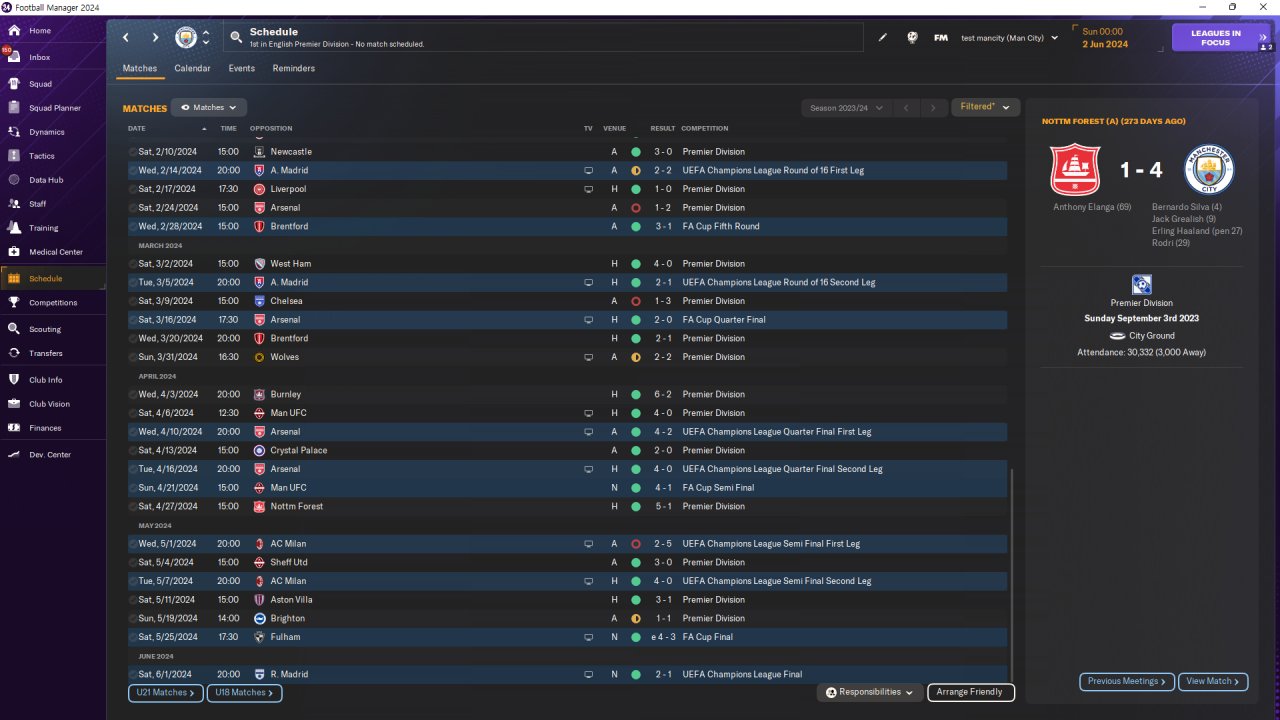Open the Dev. Center sidebar icon
The image size is (1280, 720).
pos(14,455)
